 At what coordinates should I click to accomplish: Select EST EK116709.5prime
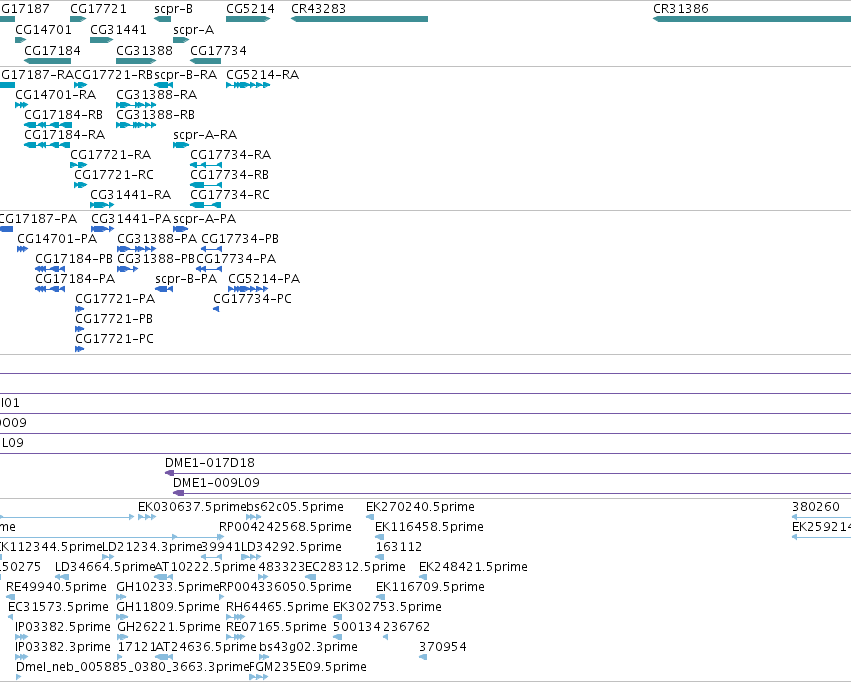tap(380, 597)
